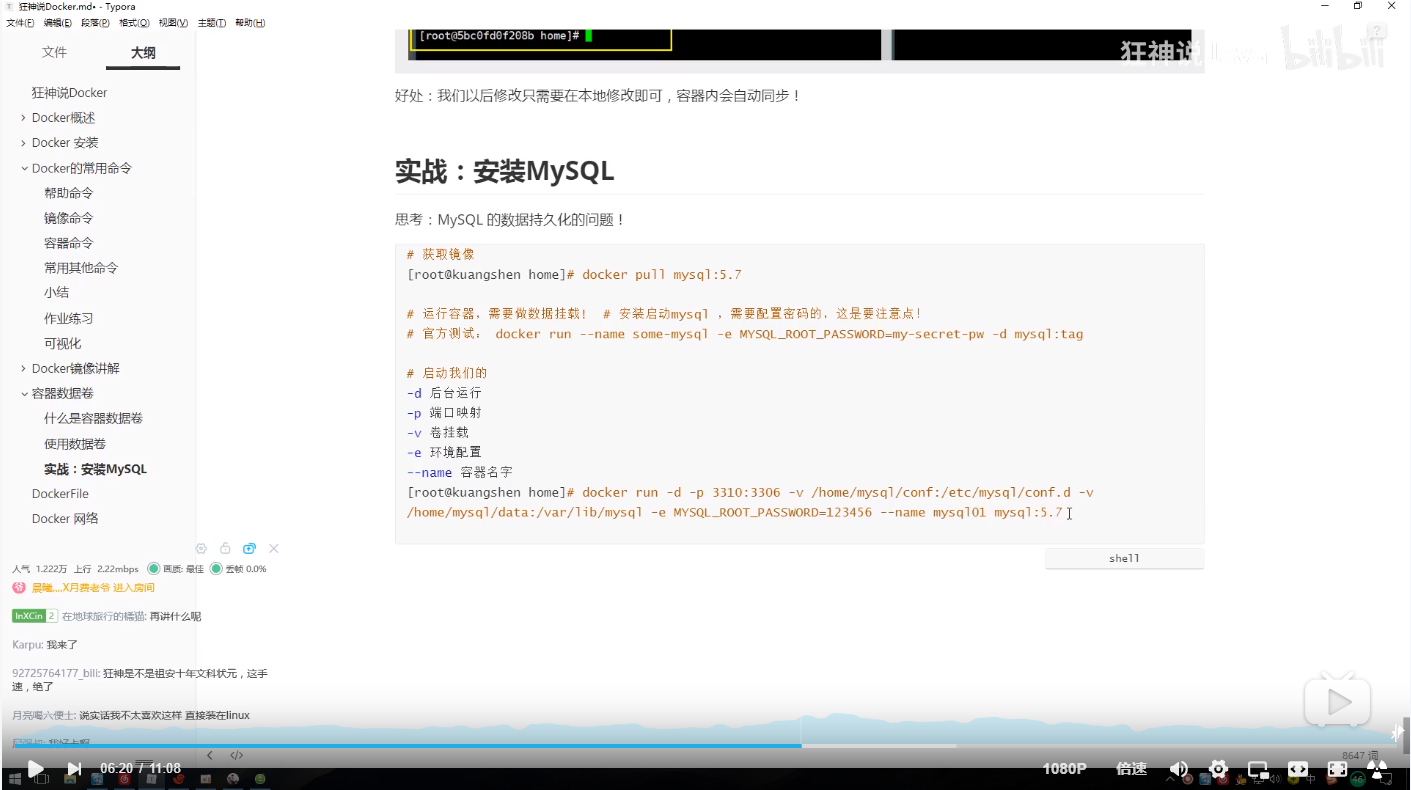The width and height of the screenshot is (1411, 790).
Task: Go to 使用数据卷 outline entry
Action: tap(75, 444)
